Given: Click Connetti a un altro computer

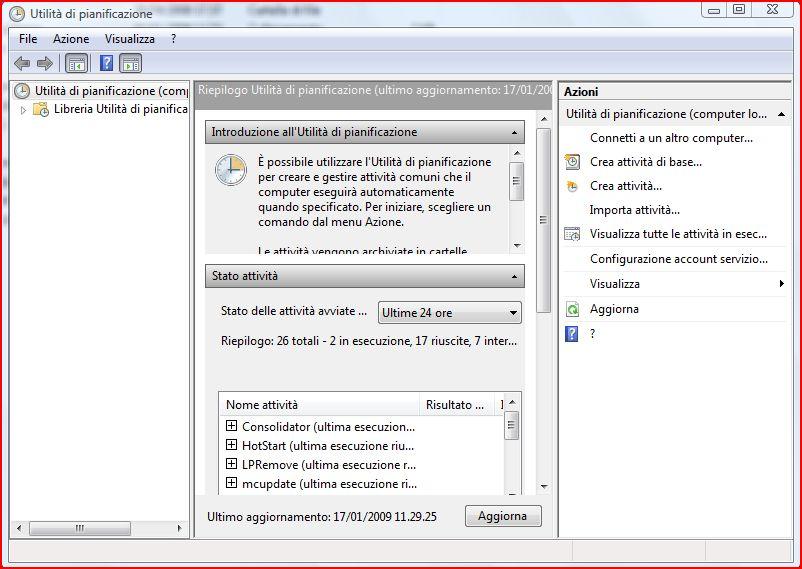Looking at the screenshot, I should pyautogui.click(x=671, y=138).
